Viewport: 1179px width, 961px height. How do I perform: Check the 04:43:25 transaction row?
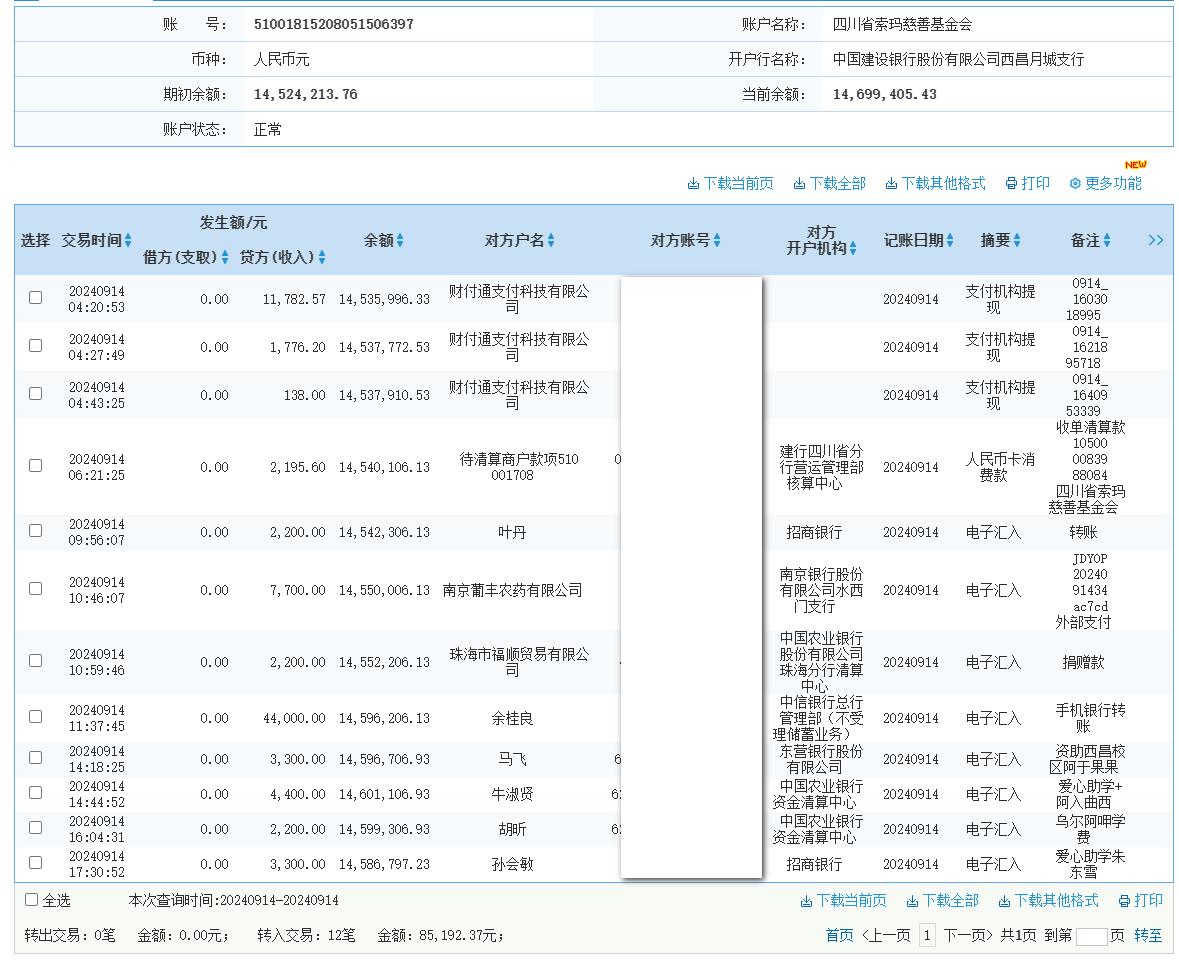pyautogui.click(x=35, y=394)
